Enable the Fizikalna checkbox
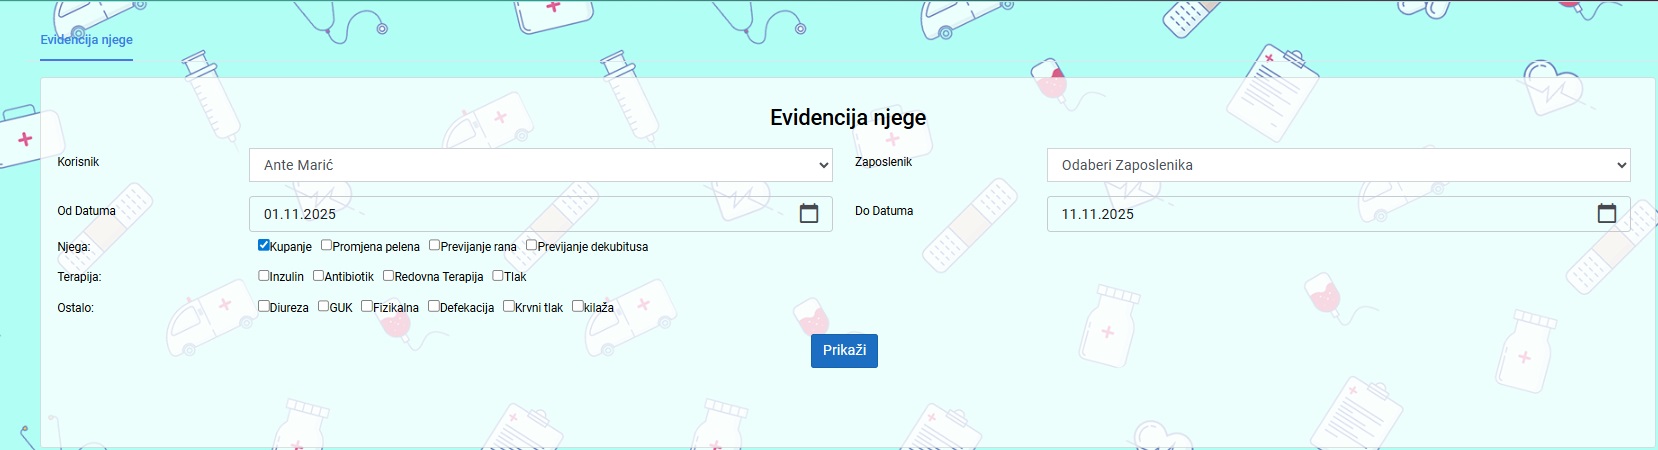1658x450 pixels. pyautogui.click(x=367, y=306)
